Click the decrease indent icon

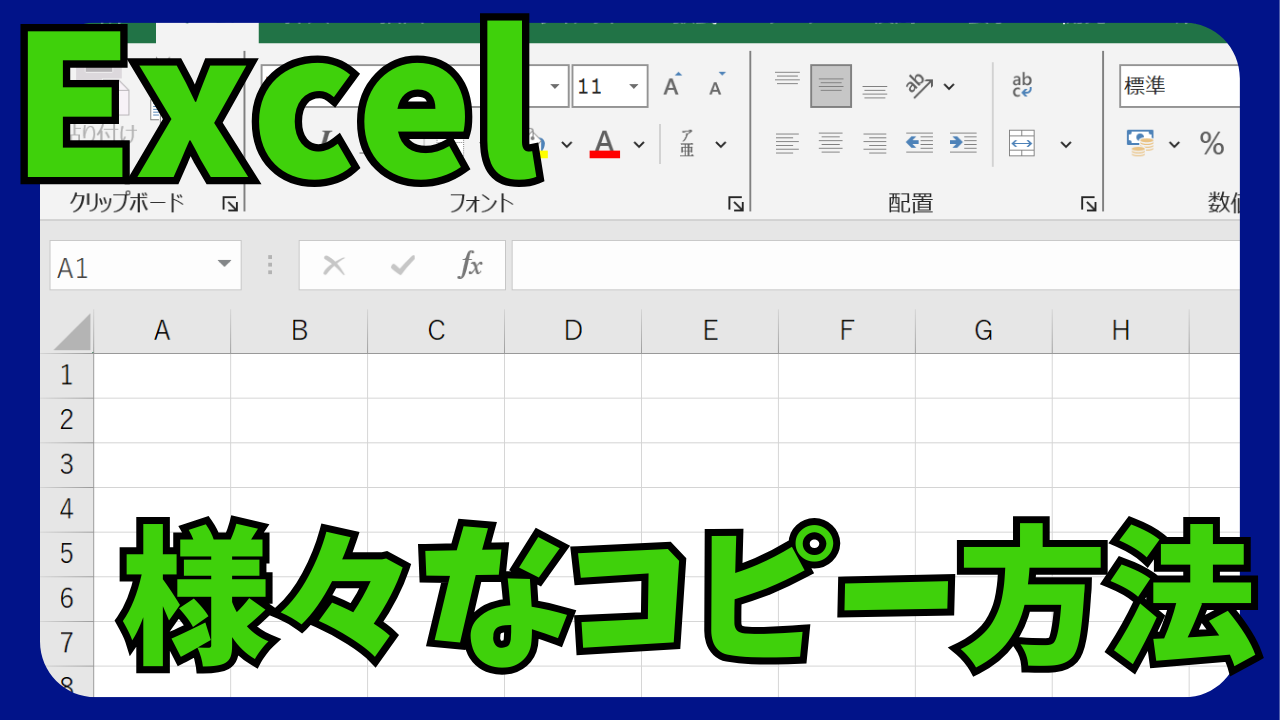[919, 144]
